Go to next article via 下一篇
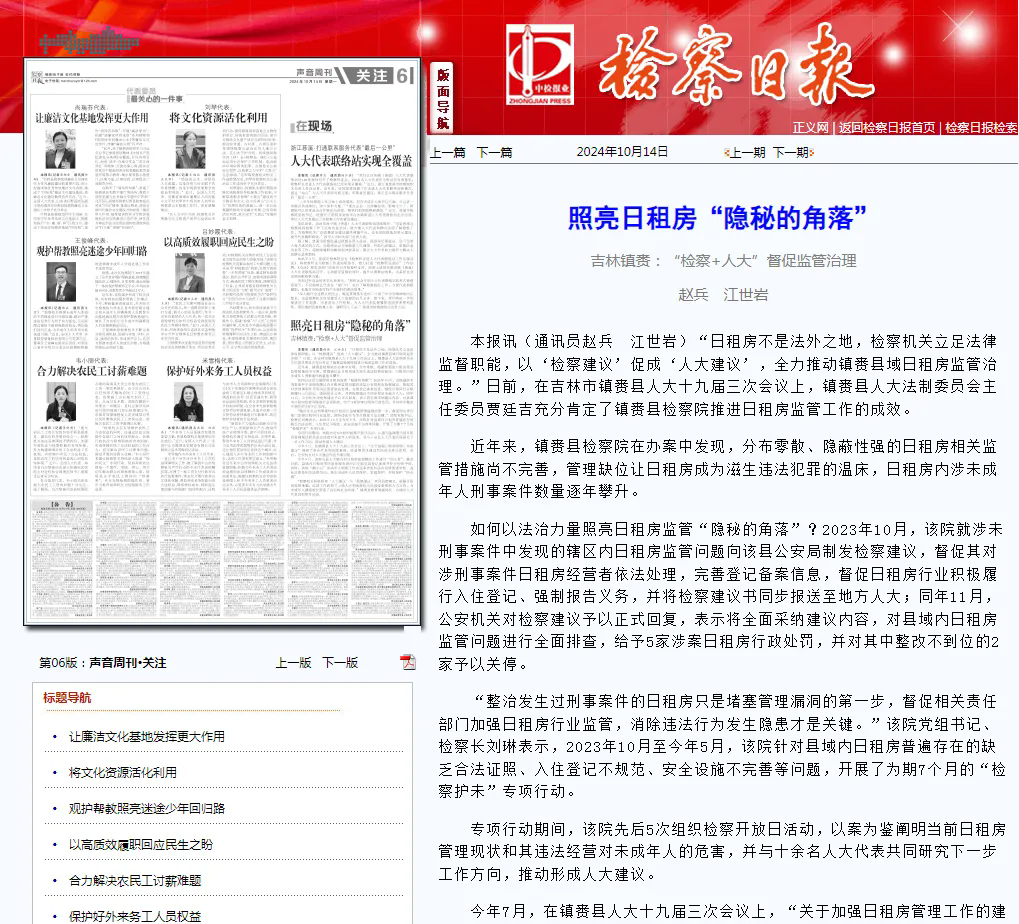 pyautogui.click(x=497, y=152)
